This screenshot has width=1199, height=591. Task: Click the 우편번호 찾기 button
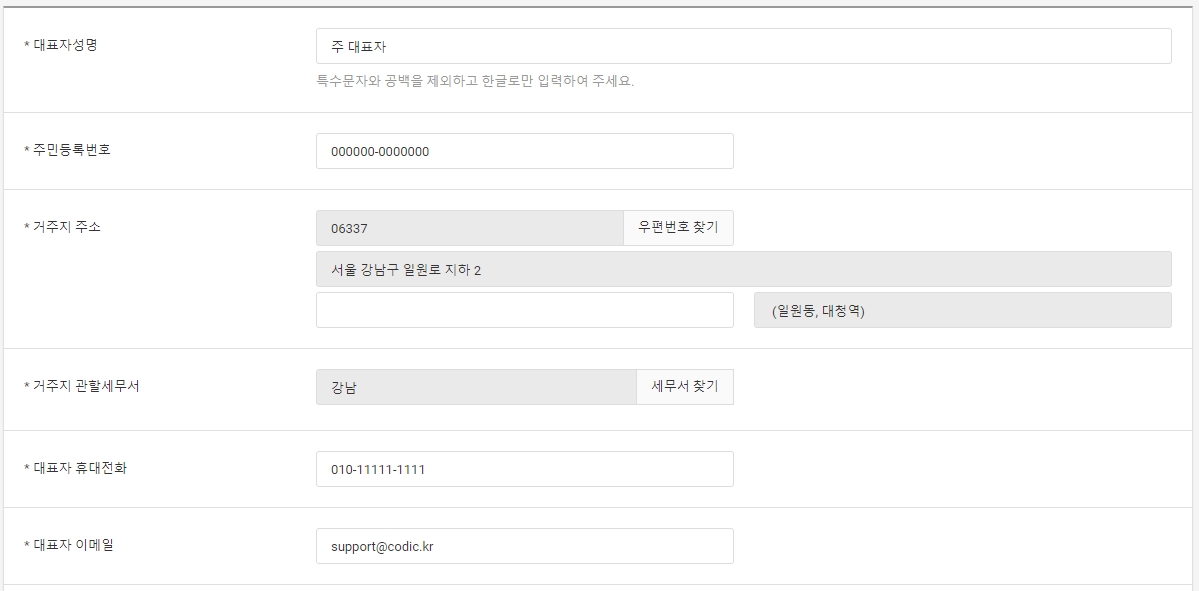pyautogui.click(x=678, y=228)
